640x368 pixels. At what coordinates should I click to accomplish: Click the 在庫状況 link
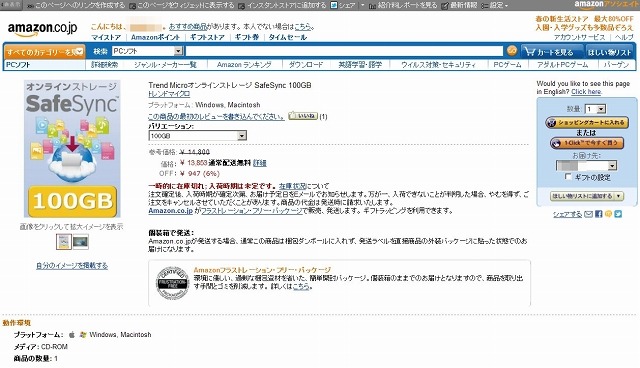coord(292,186)
